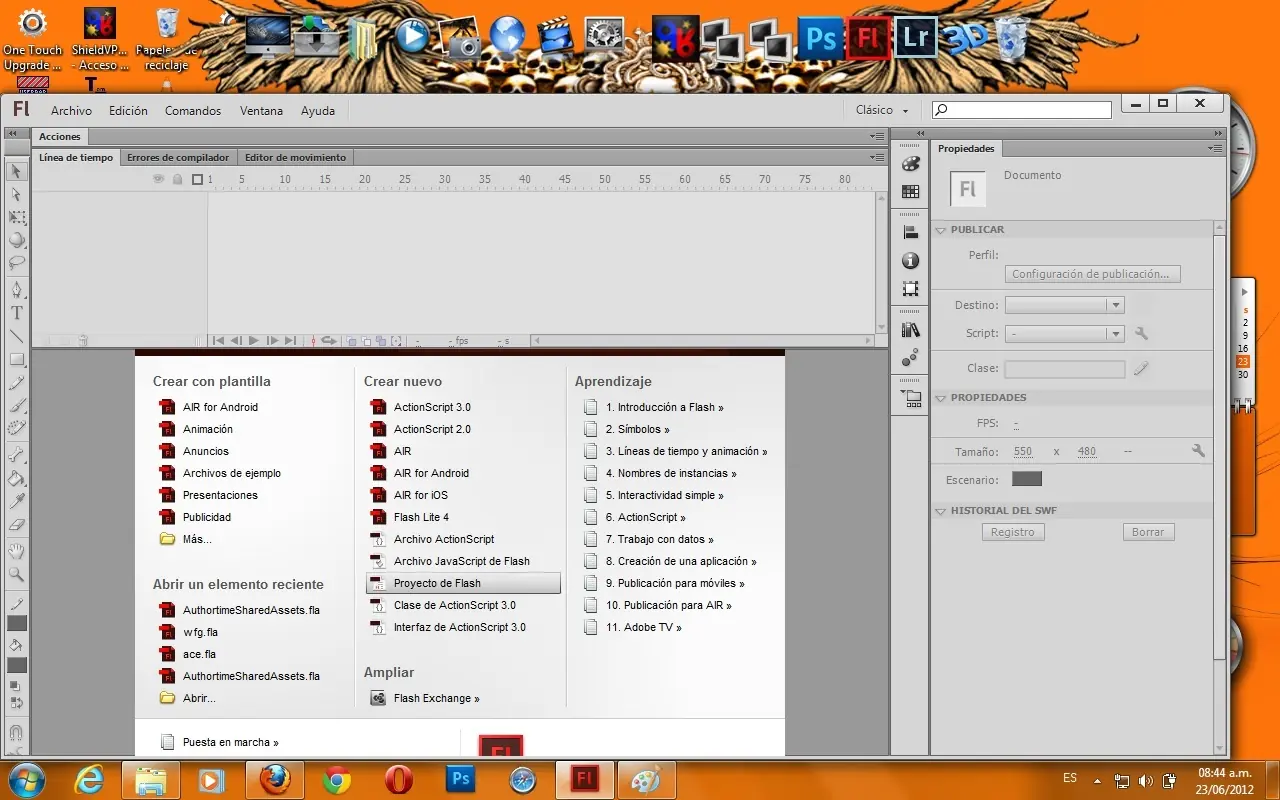
Task: Open the Align panel icon
Action: [910, 233]
